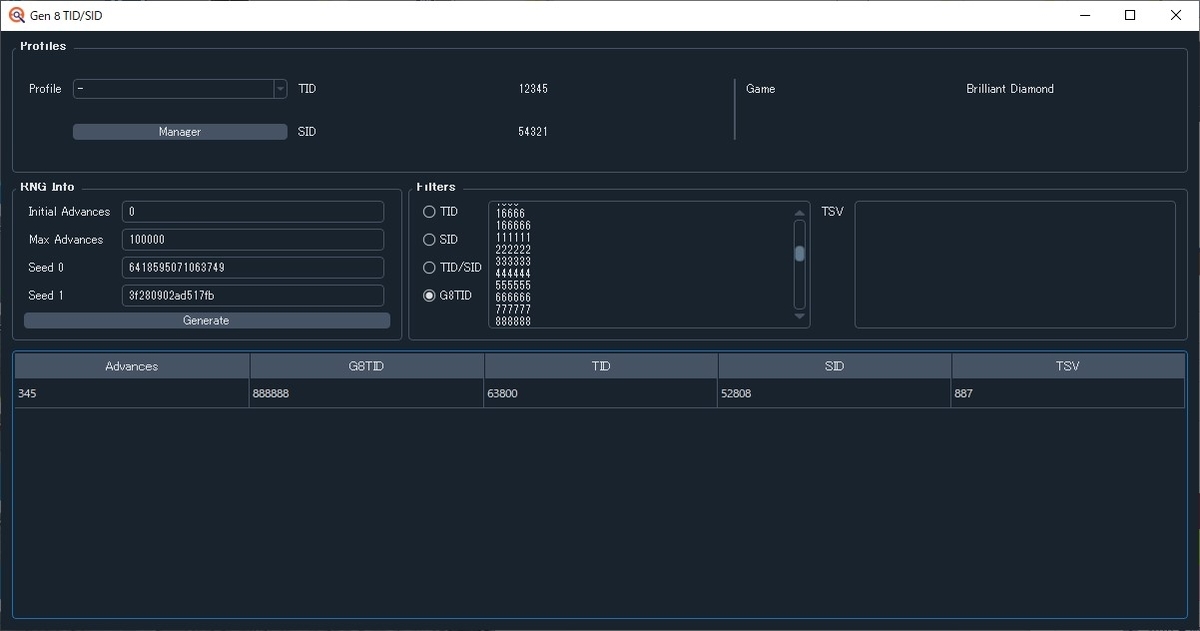Click inside the TSV text area
Screen dimensions: 1200x631
[x=1014, y=264]
